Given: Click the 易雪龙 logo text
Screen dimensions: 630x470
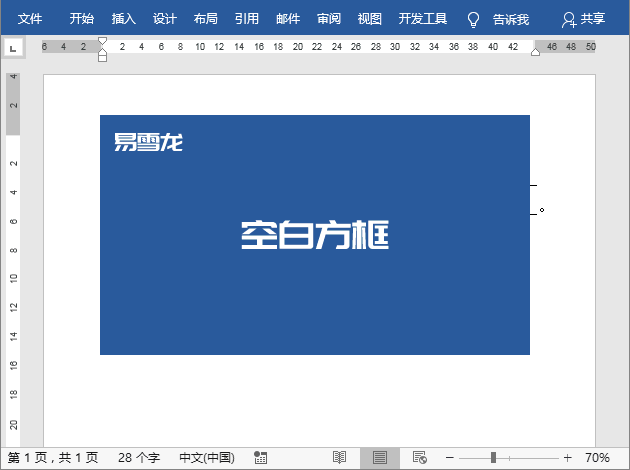Looking at the screenshot, I should pos(148,142).
